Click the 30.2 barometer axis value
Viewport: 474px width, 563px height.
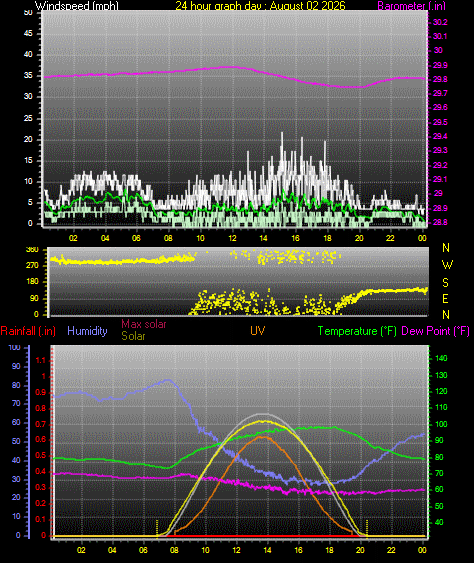[x=440, y=22]
